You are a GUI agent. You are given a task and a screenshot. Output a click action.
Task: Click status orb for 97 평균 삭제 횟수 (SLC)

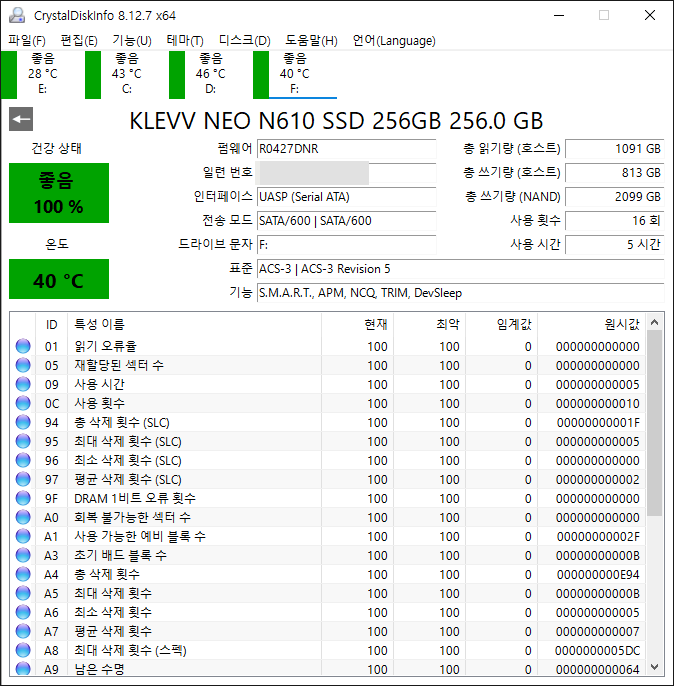[x=23, y=479]
